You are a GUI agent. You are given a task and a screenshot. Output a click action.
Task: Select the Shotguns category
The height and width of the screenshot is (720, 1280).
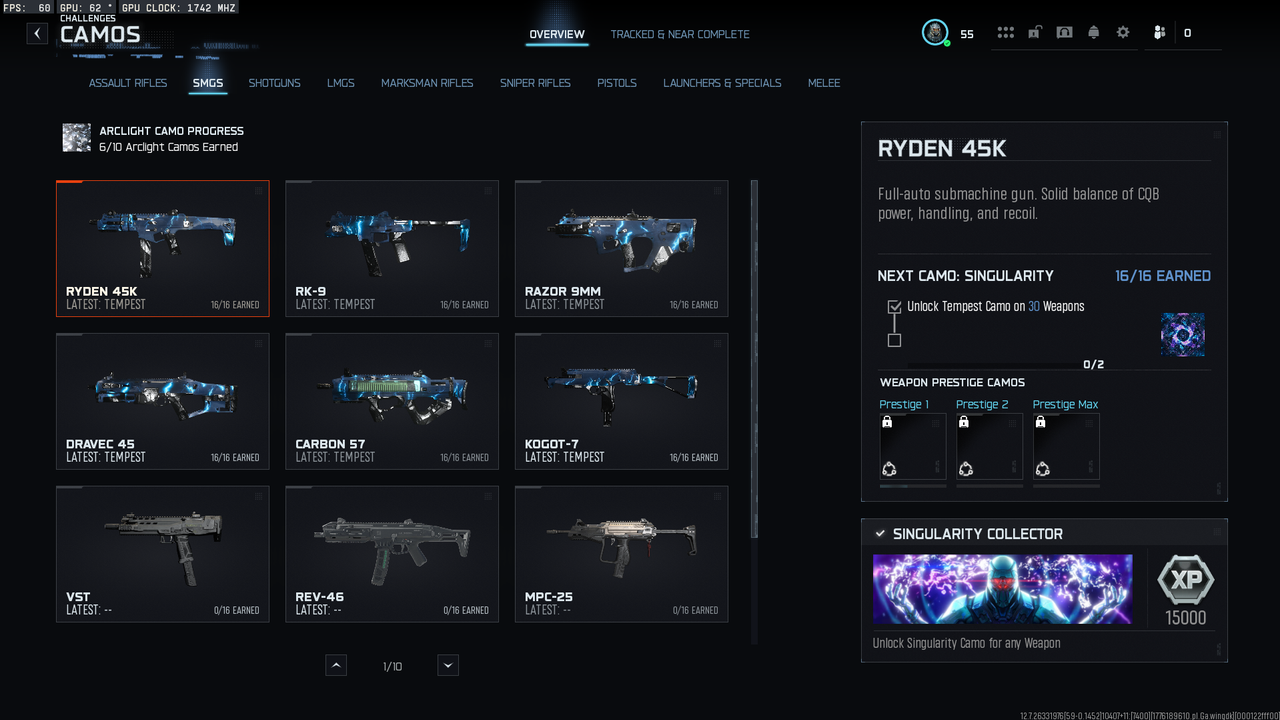[x=275, y=83]
